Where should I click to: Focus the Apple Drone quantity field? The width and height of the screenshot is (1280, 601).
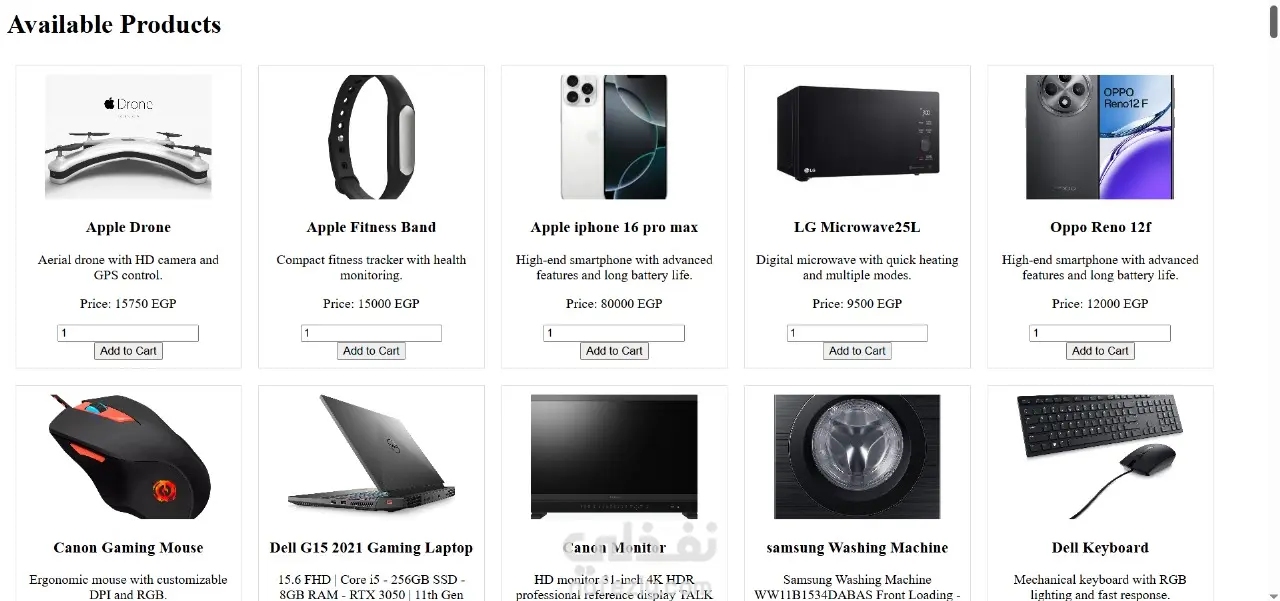tap(128, 333)
